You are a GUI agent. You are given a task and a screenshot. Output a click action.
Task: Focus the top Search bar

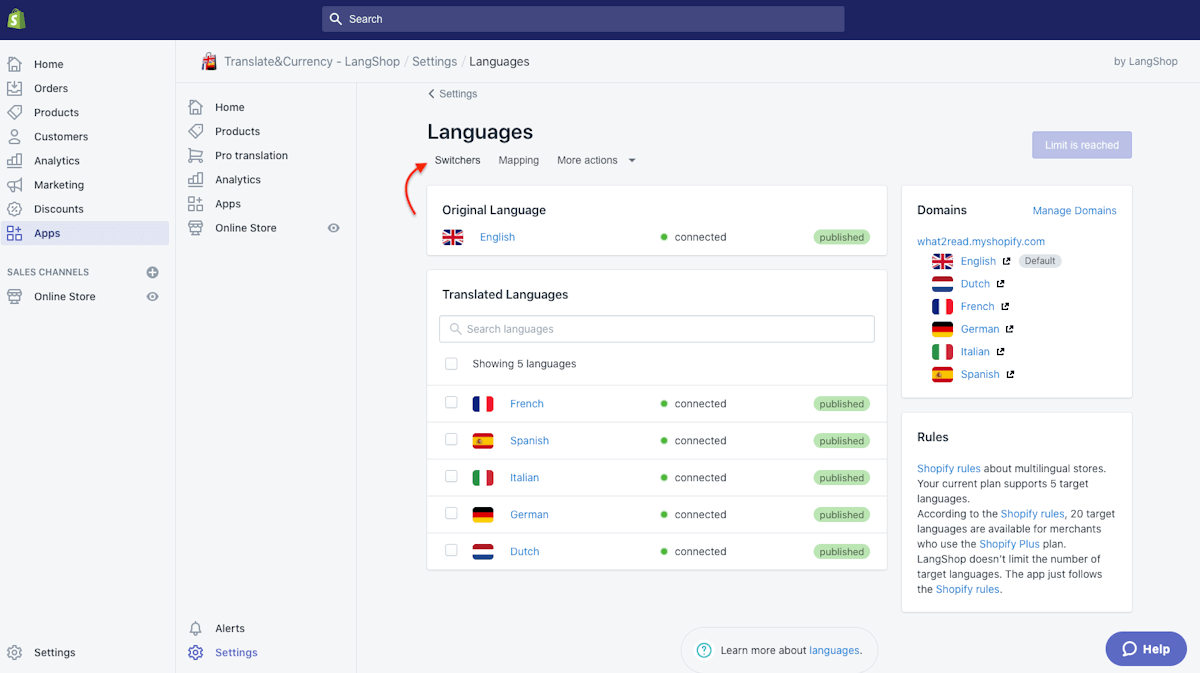(x=583, y=19)
